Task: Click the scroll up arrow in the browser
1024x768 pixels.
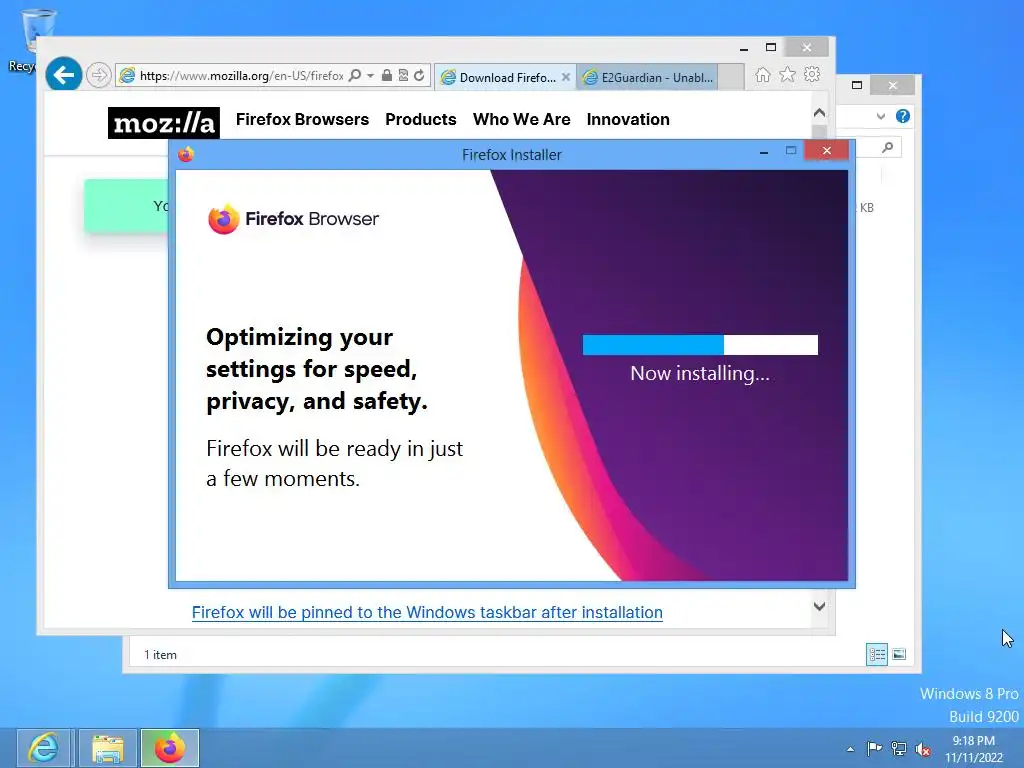Action: tap(820, 113)
